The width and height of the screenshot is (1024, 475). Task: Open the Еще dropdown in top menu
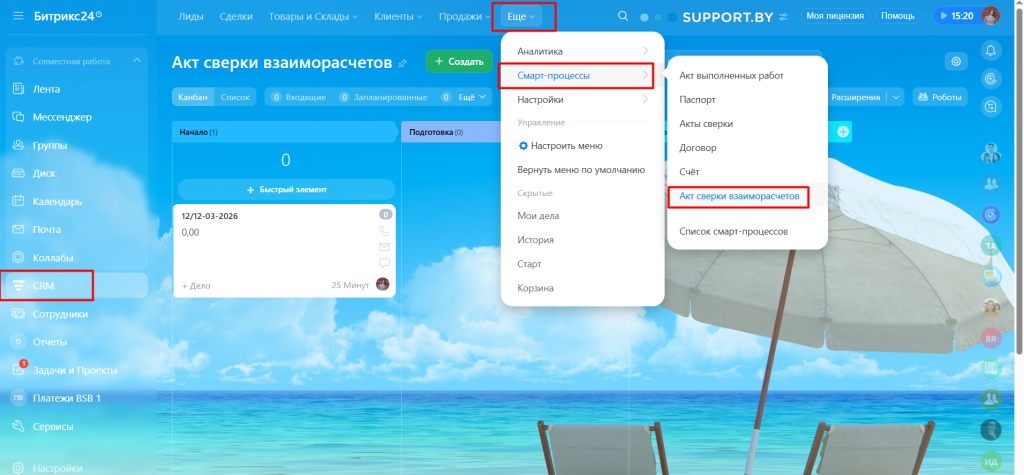[x=521, y=16]
